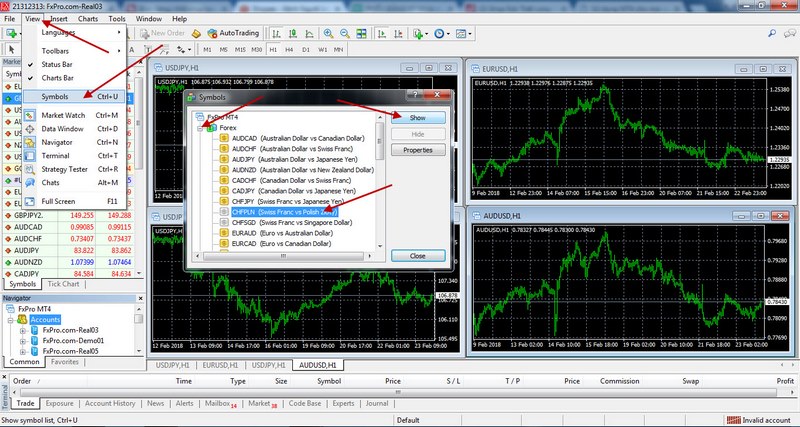The width and height of the screenshot is (800, 427).
Task: Open the Code Base terminal tab
Action: (x=305, y=404)
